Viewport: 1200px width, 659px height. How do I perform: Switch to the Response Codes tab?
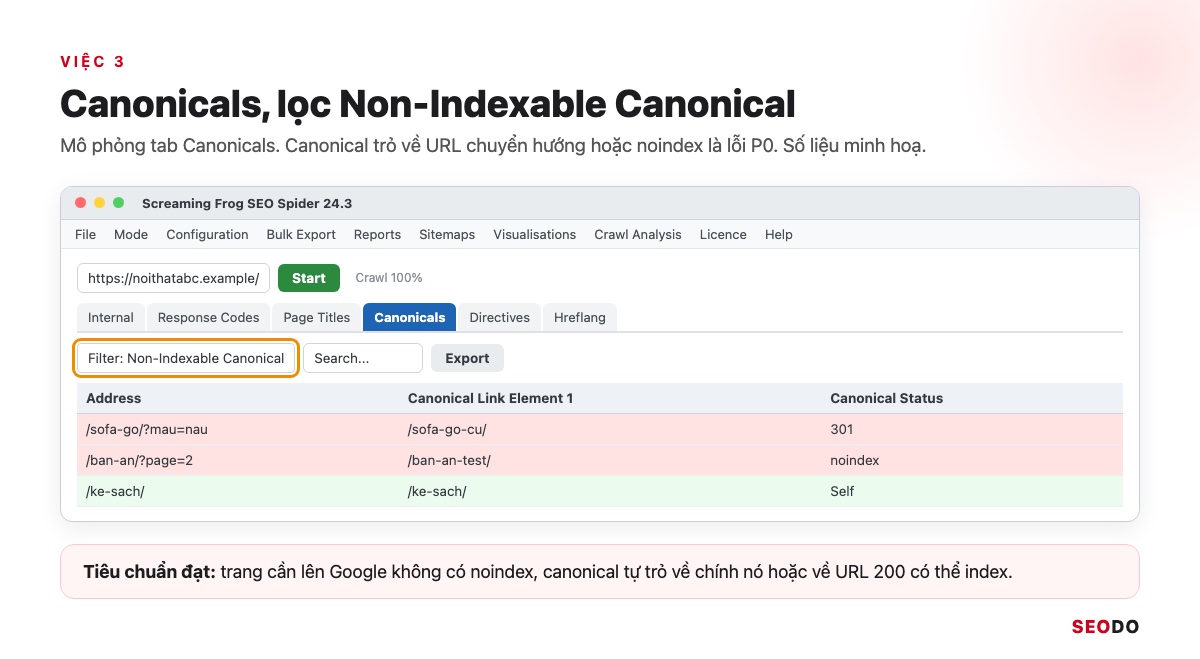click(x=208, y=317)
